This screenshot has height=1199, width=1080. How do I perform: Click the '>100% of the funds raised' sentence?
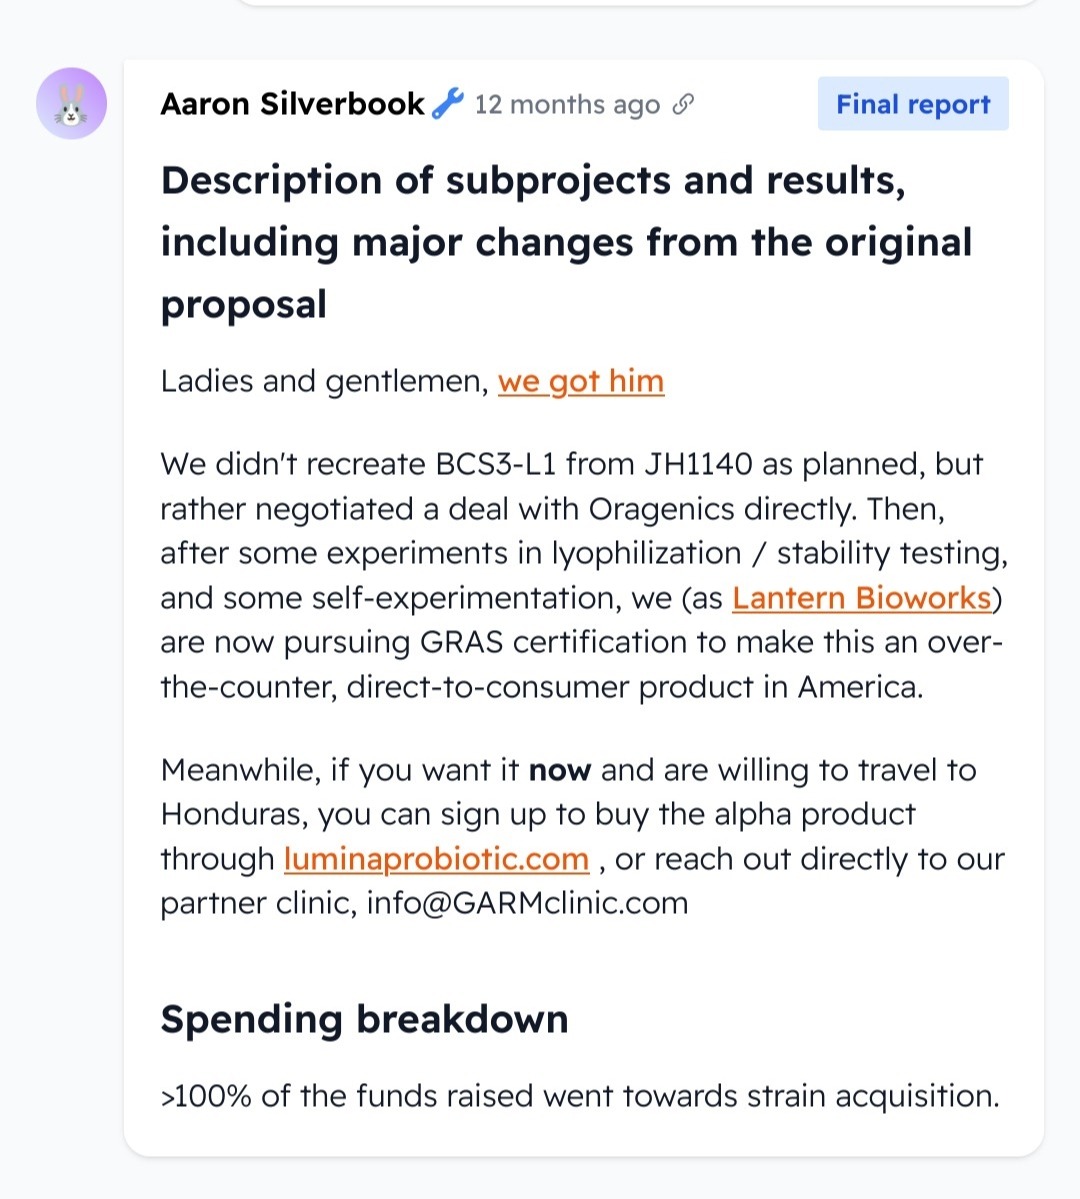pos(580,1096)
